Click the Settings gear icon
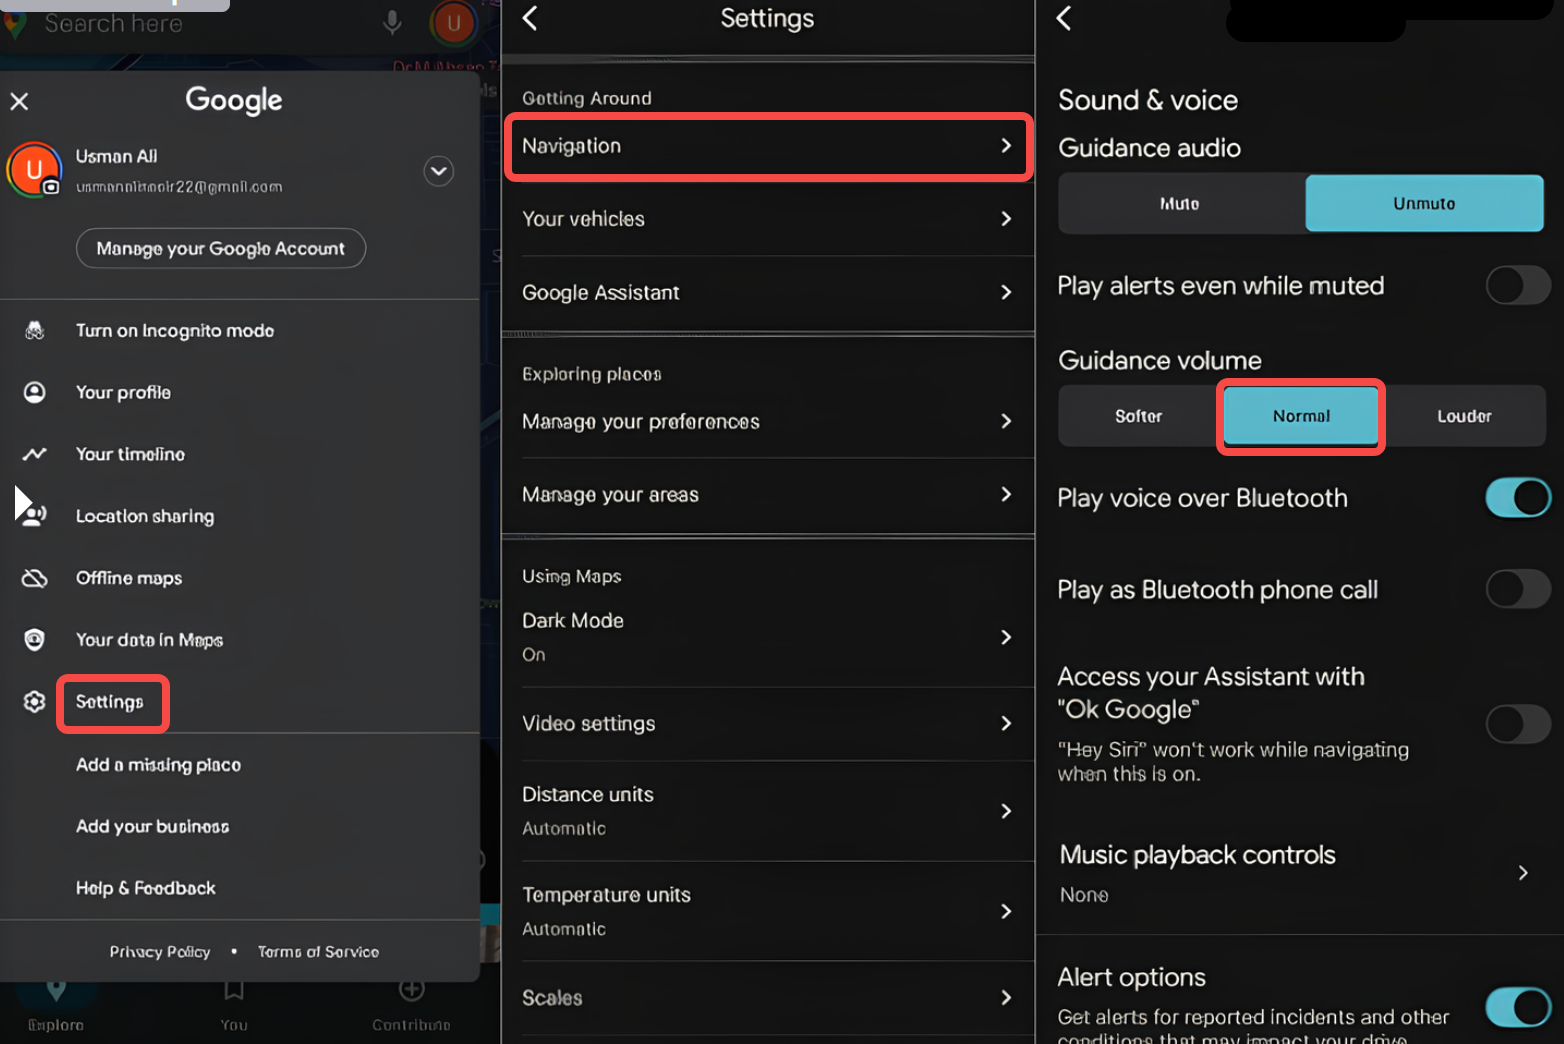Viewport: 1564px width, 1044px height. click(34, 702)
